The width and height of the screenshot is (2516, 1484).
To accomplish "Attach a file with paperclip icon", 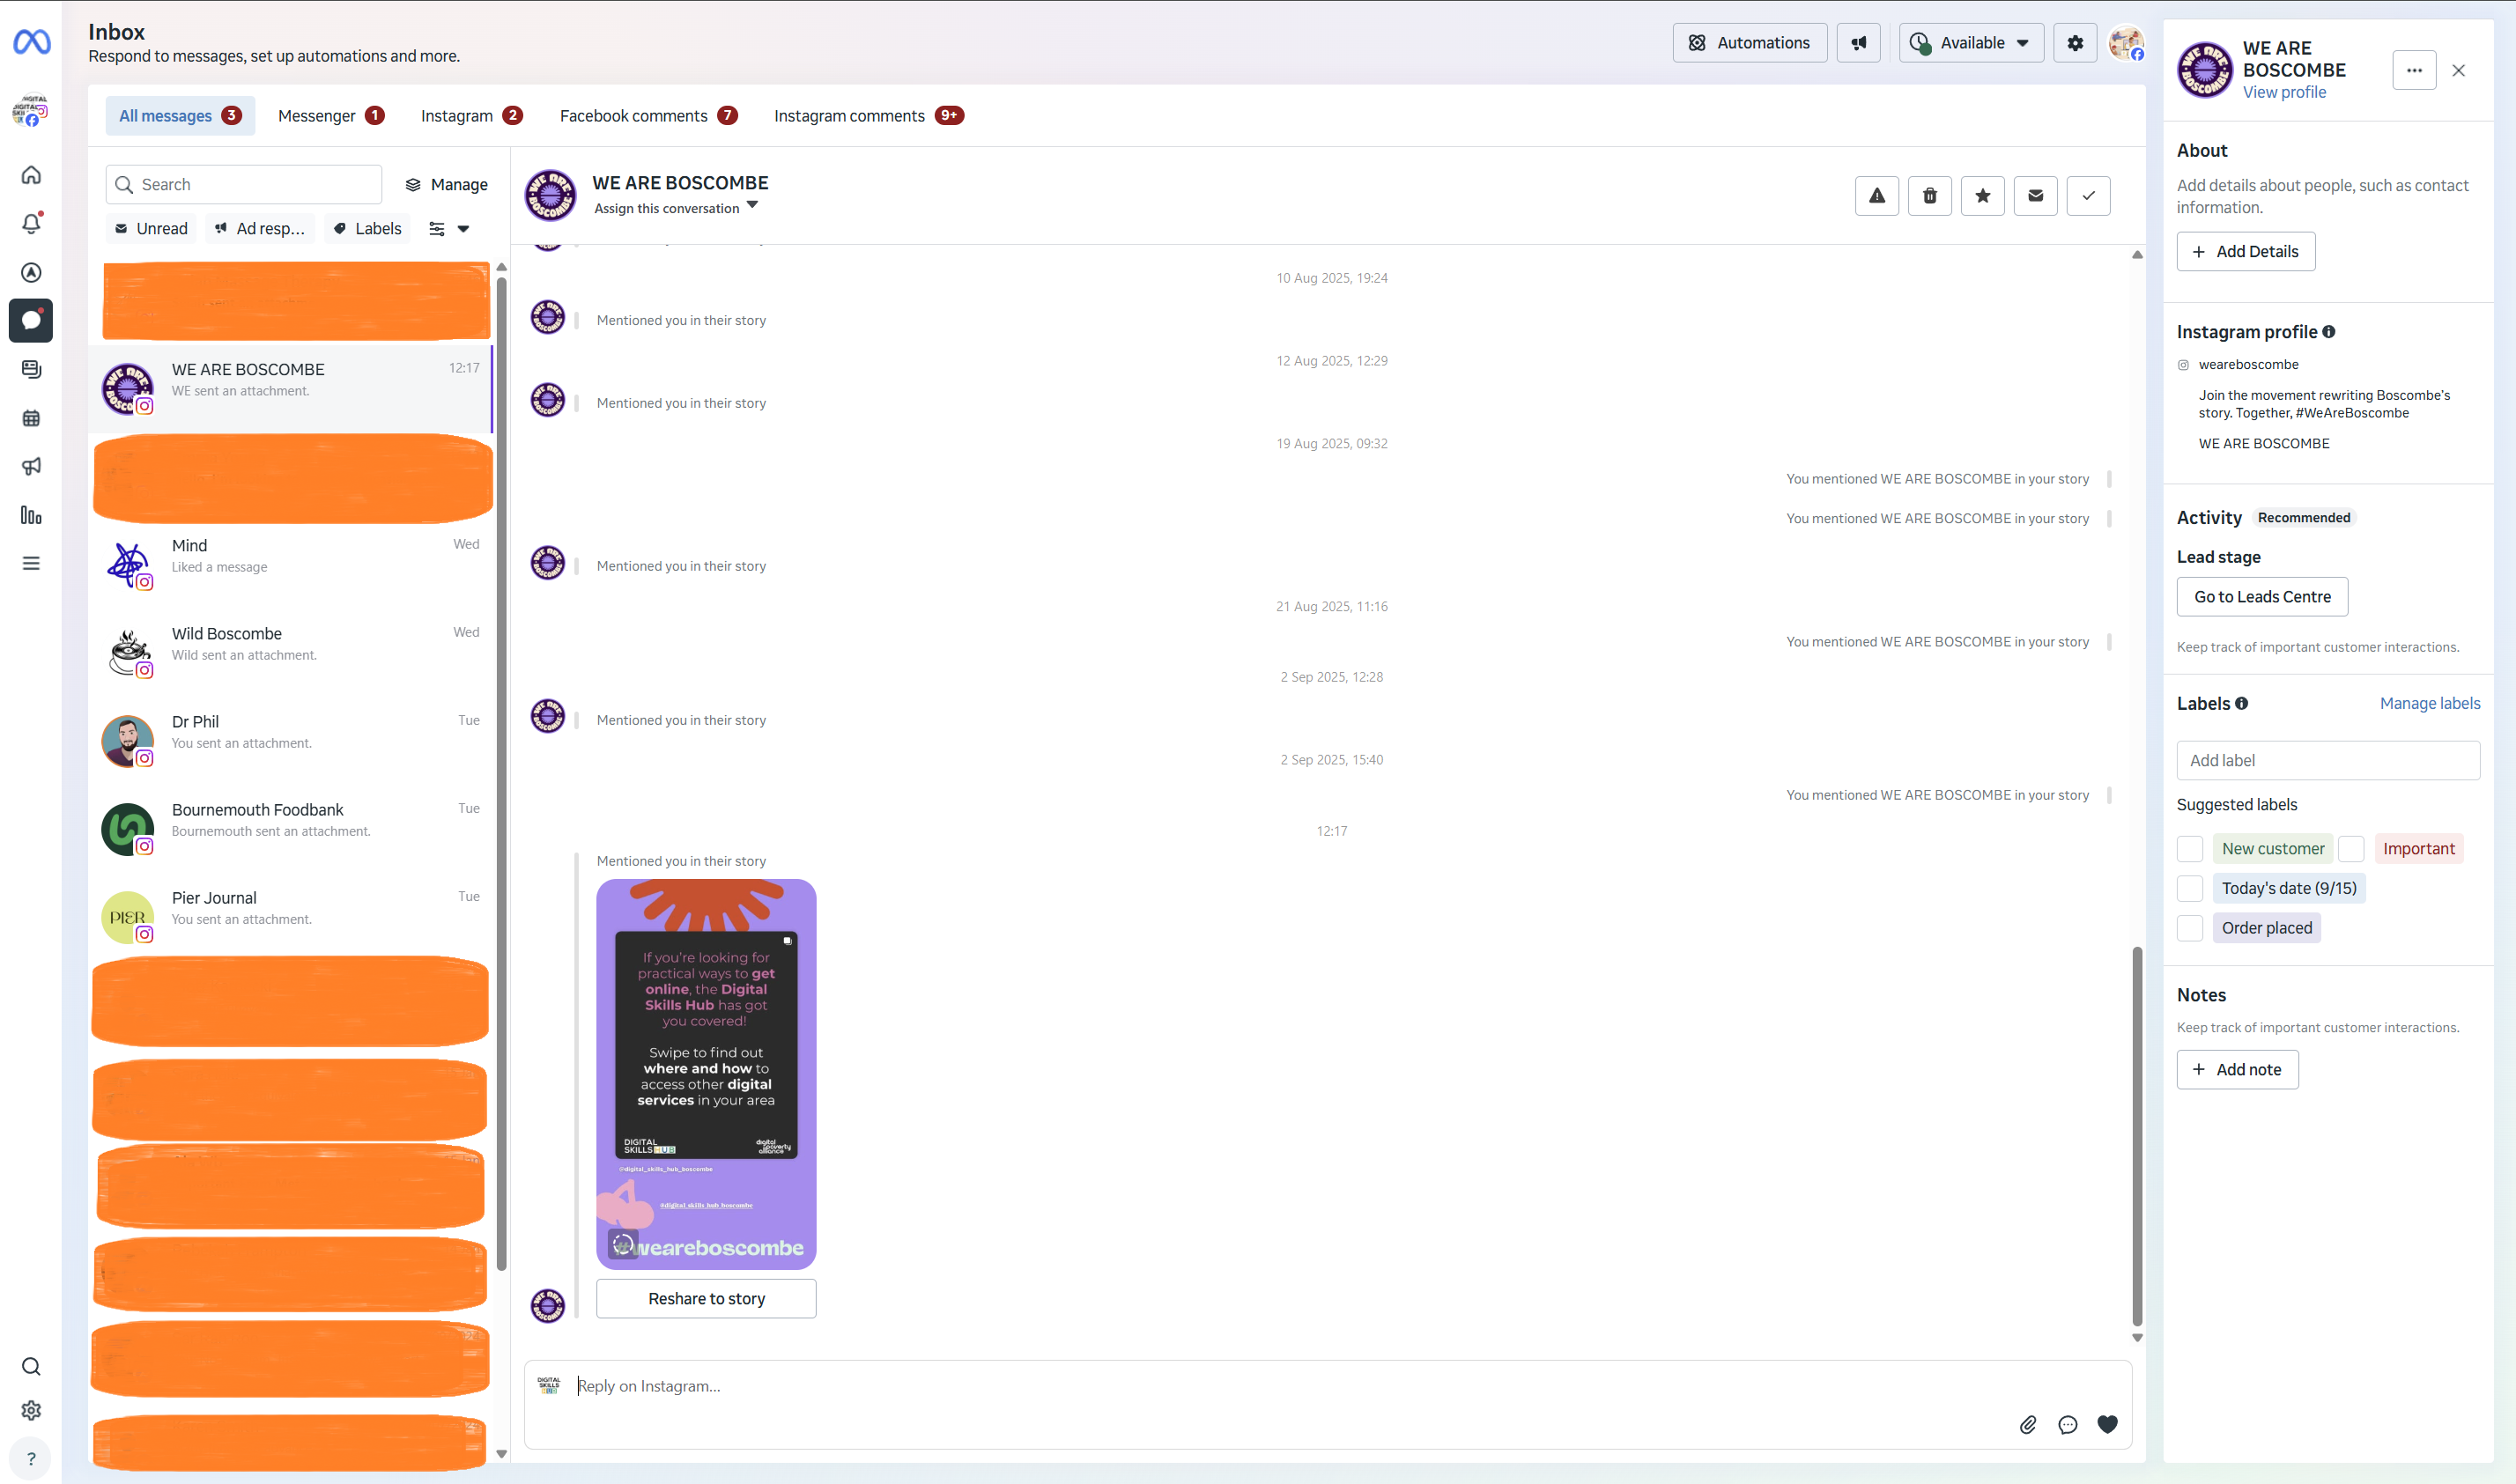I will pyautogui.click(x=2028, y=1425).
